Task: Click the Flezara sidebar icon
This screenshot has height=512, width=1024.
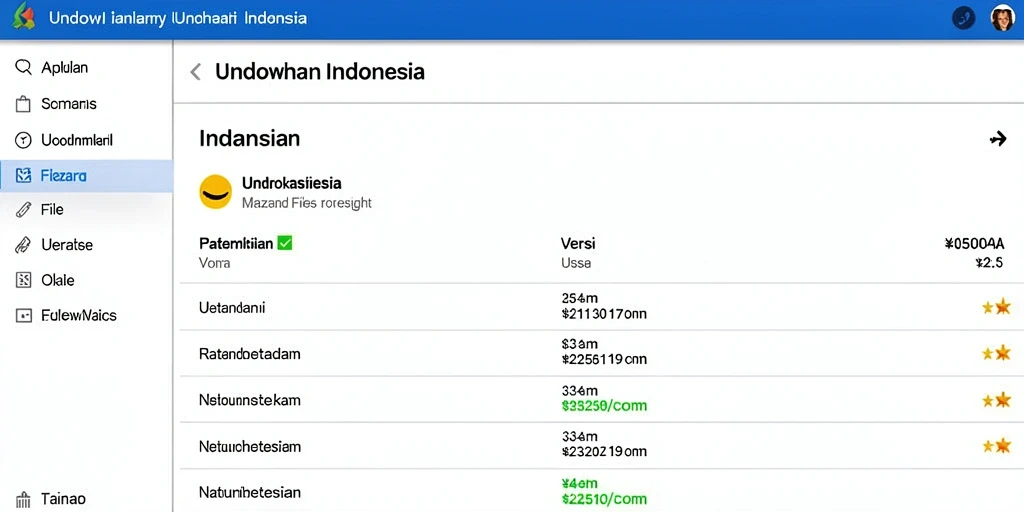Action: click(23, 175)
